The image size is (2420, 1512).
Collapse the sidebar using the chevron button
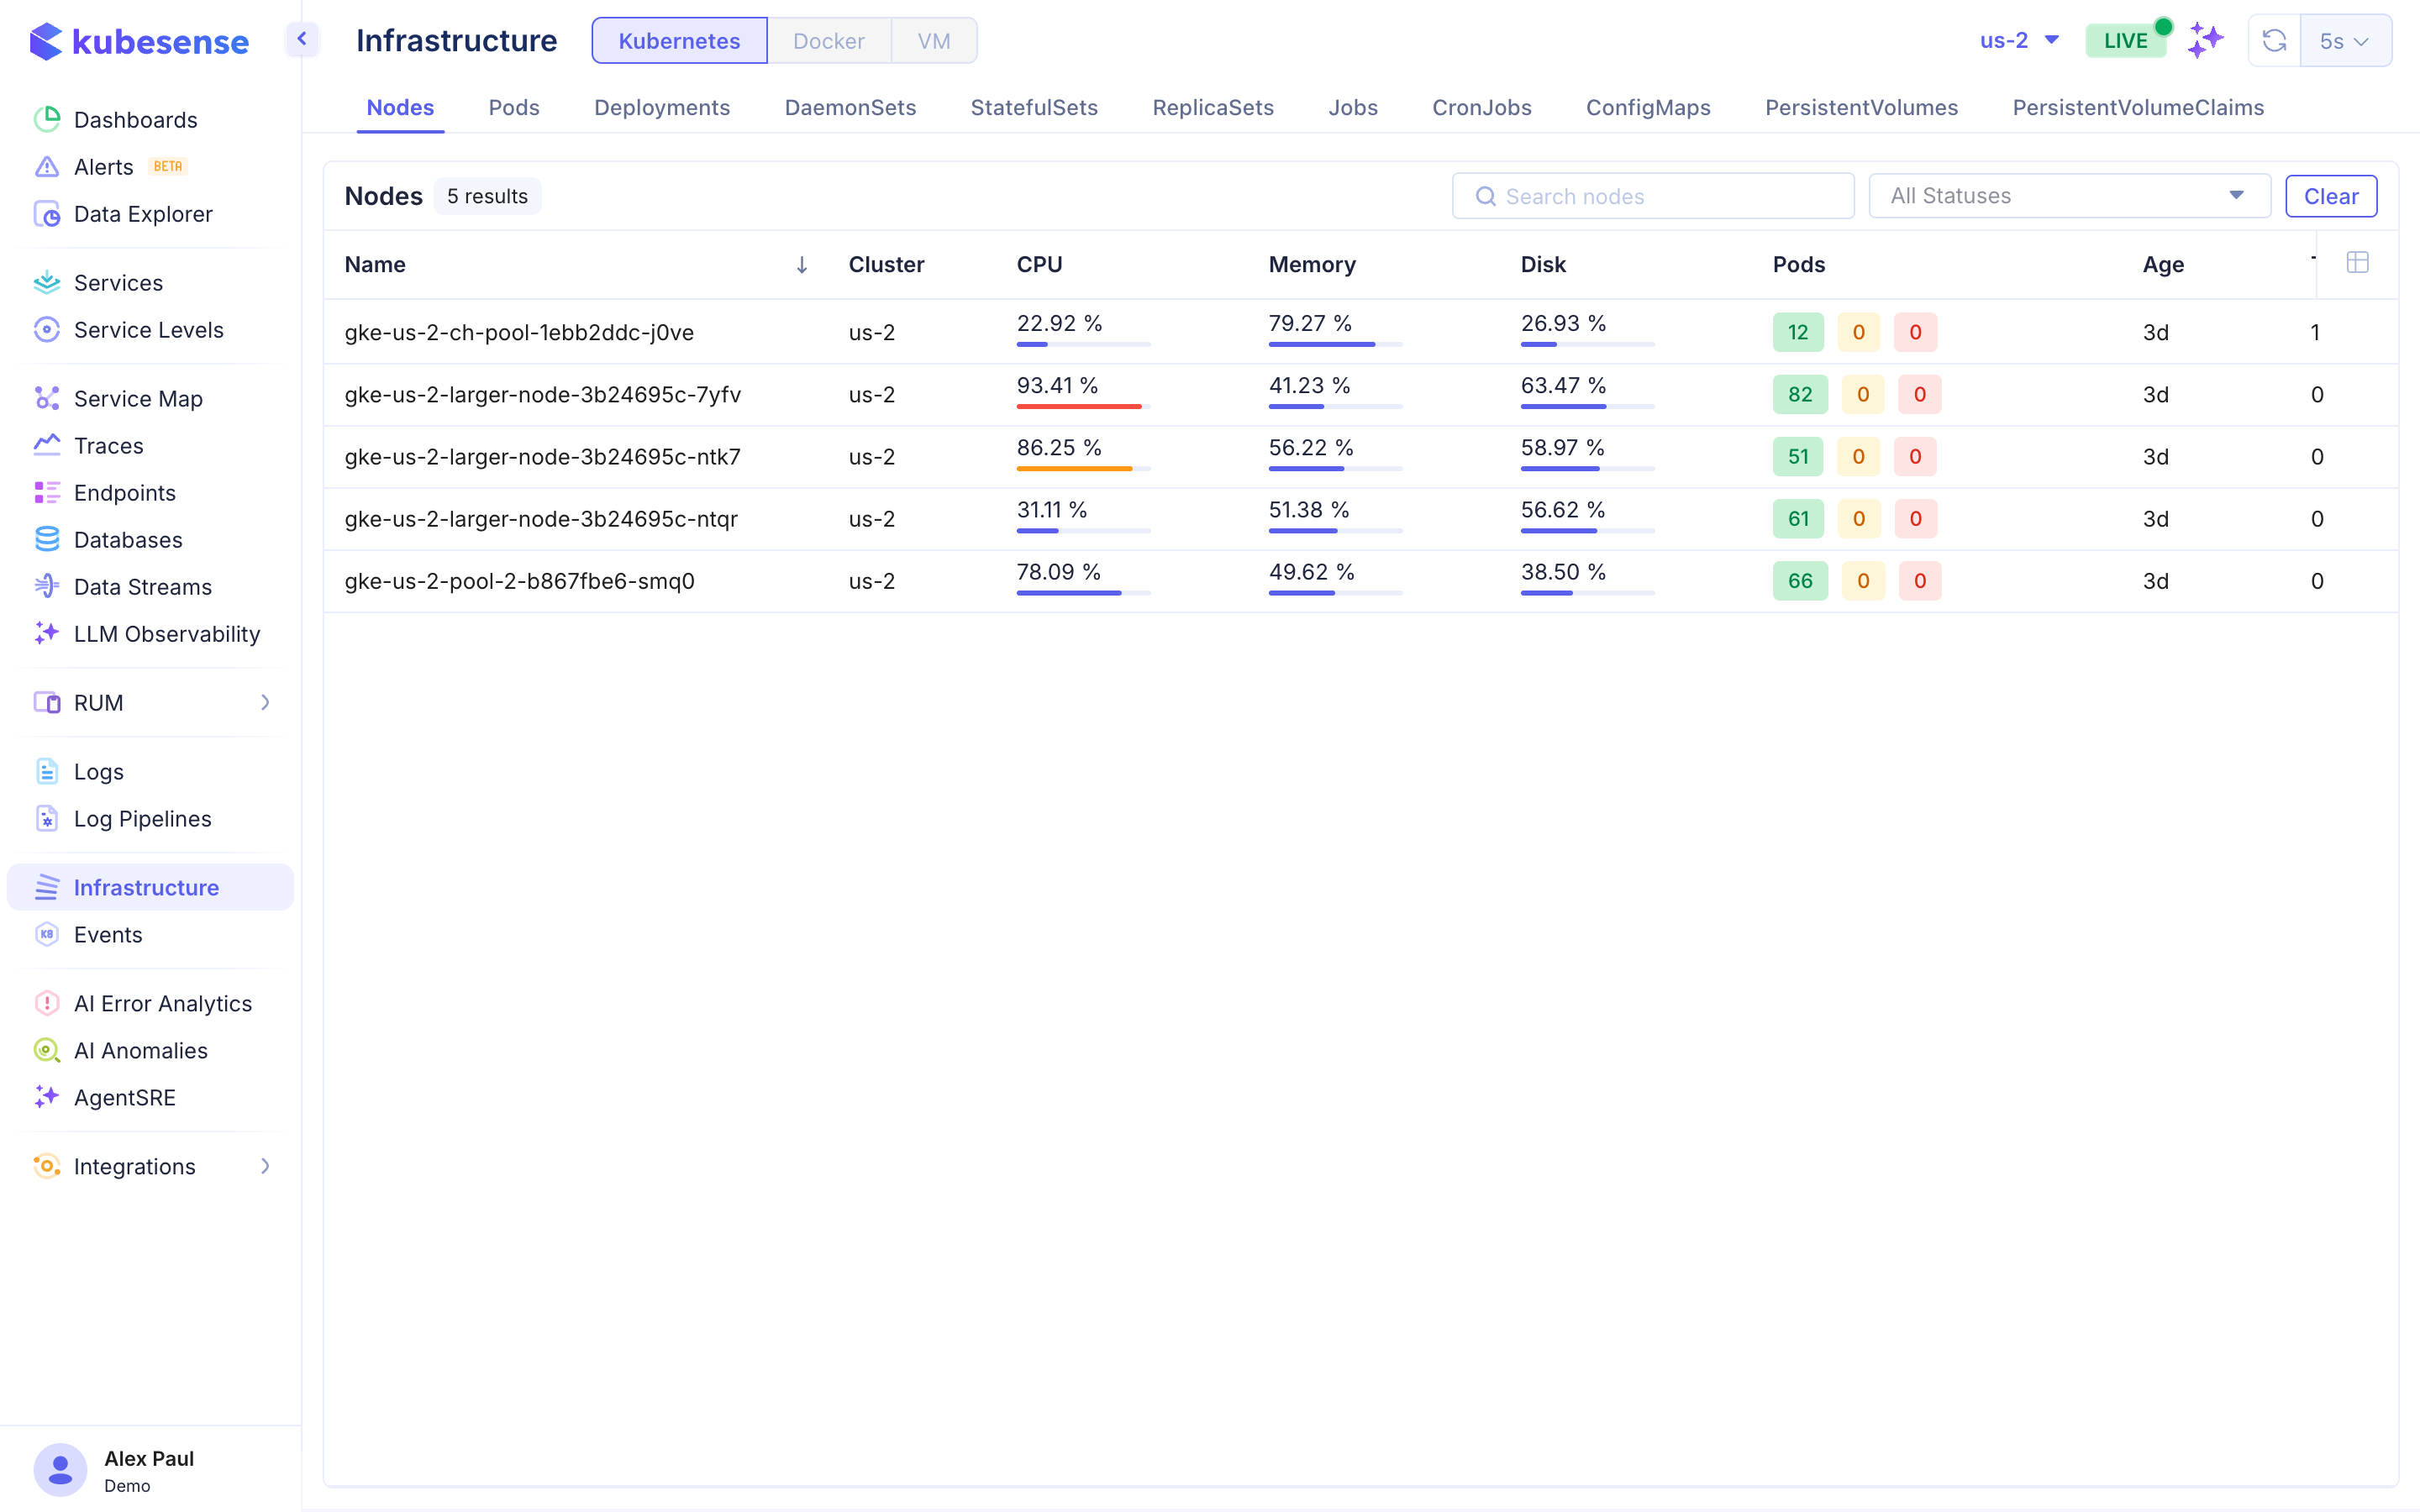click(x=300, y=38)
